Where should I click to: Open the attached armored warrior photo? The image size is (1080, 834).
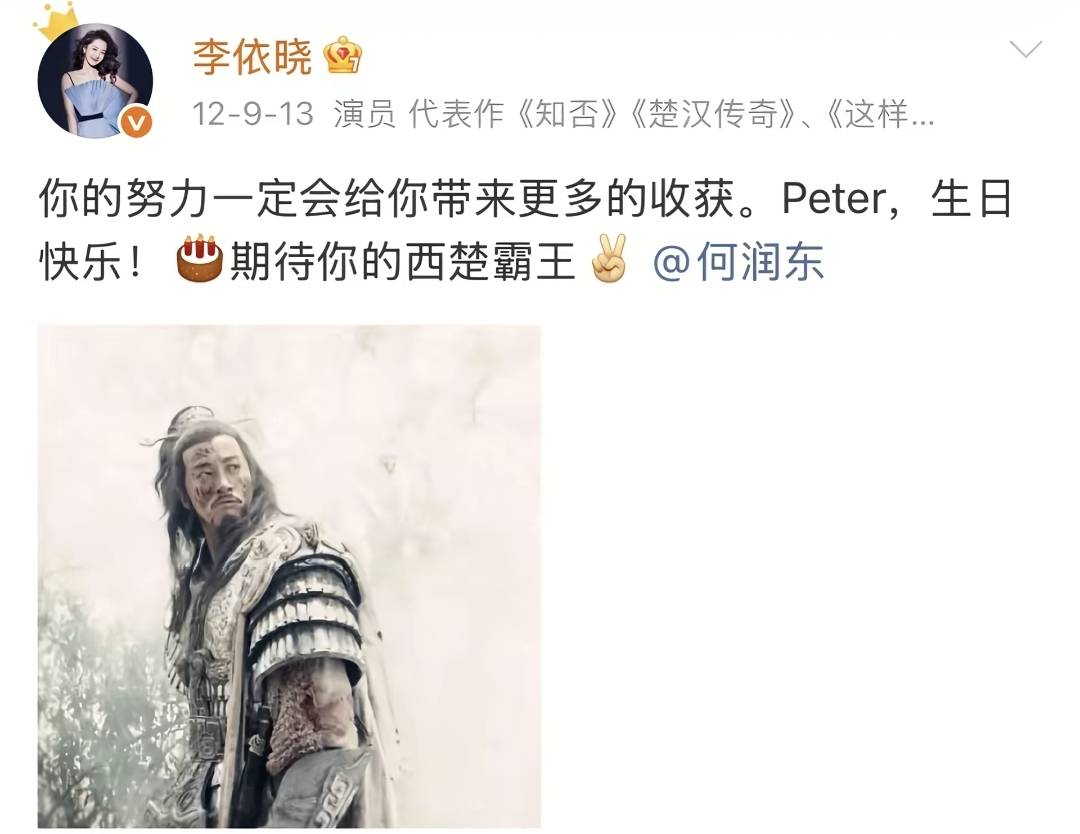tap(289, 576)
